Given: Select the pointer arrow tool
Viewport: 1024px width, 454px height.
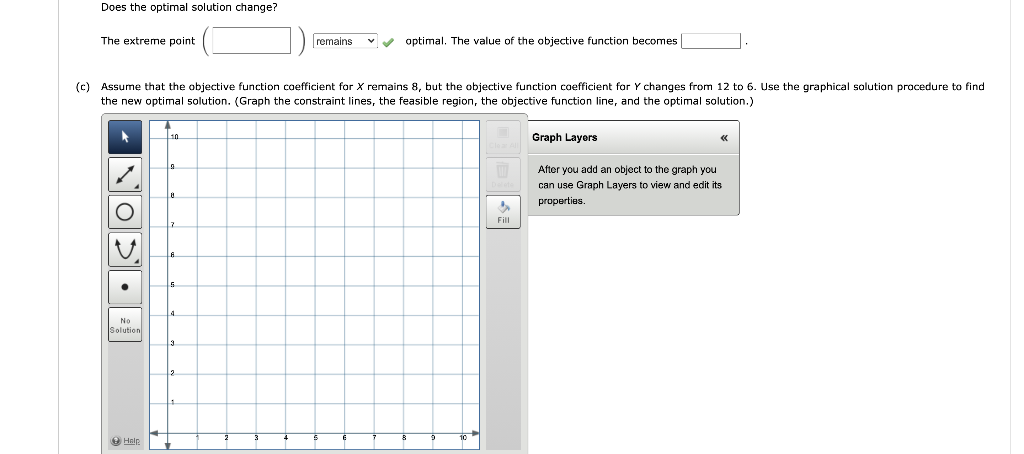Looking at the screenshot, I should tap(125, 137).
